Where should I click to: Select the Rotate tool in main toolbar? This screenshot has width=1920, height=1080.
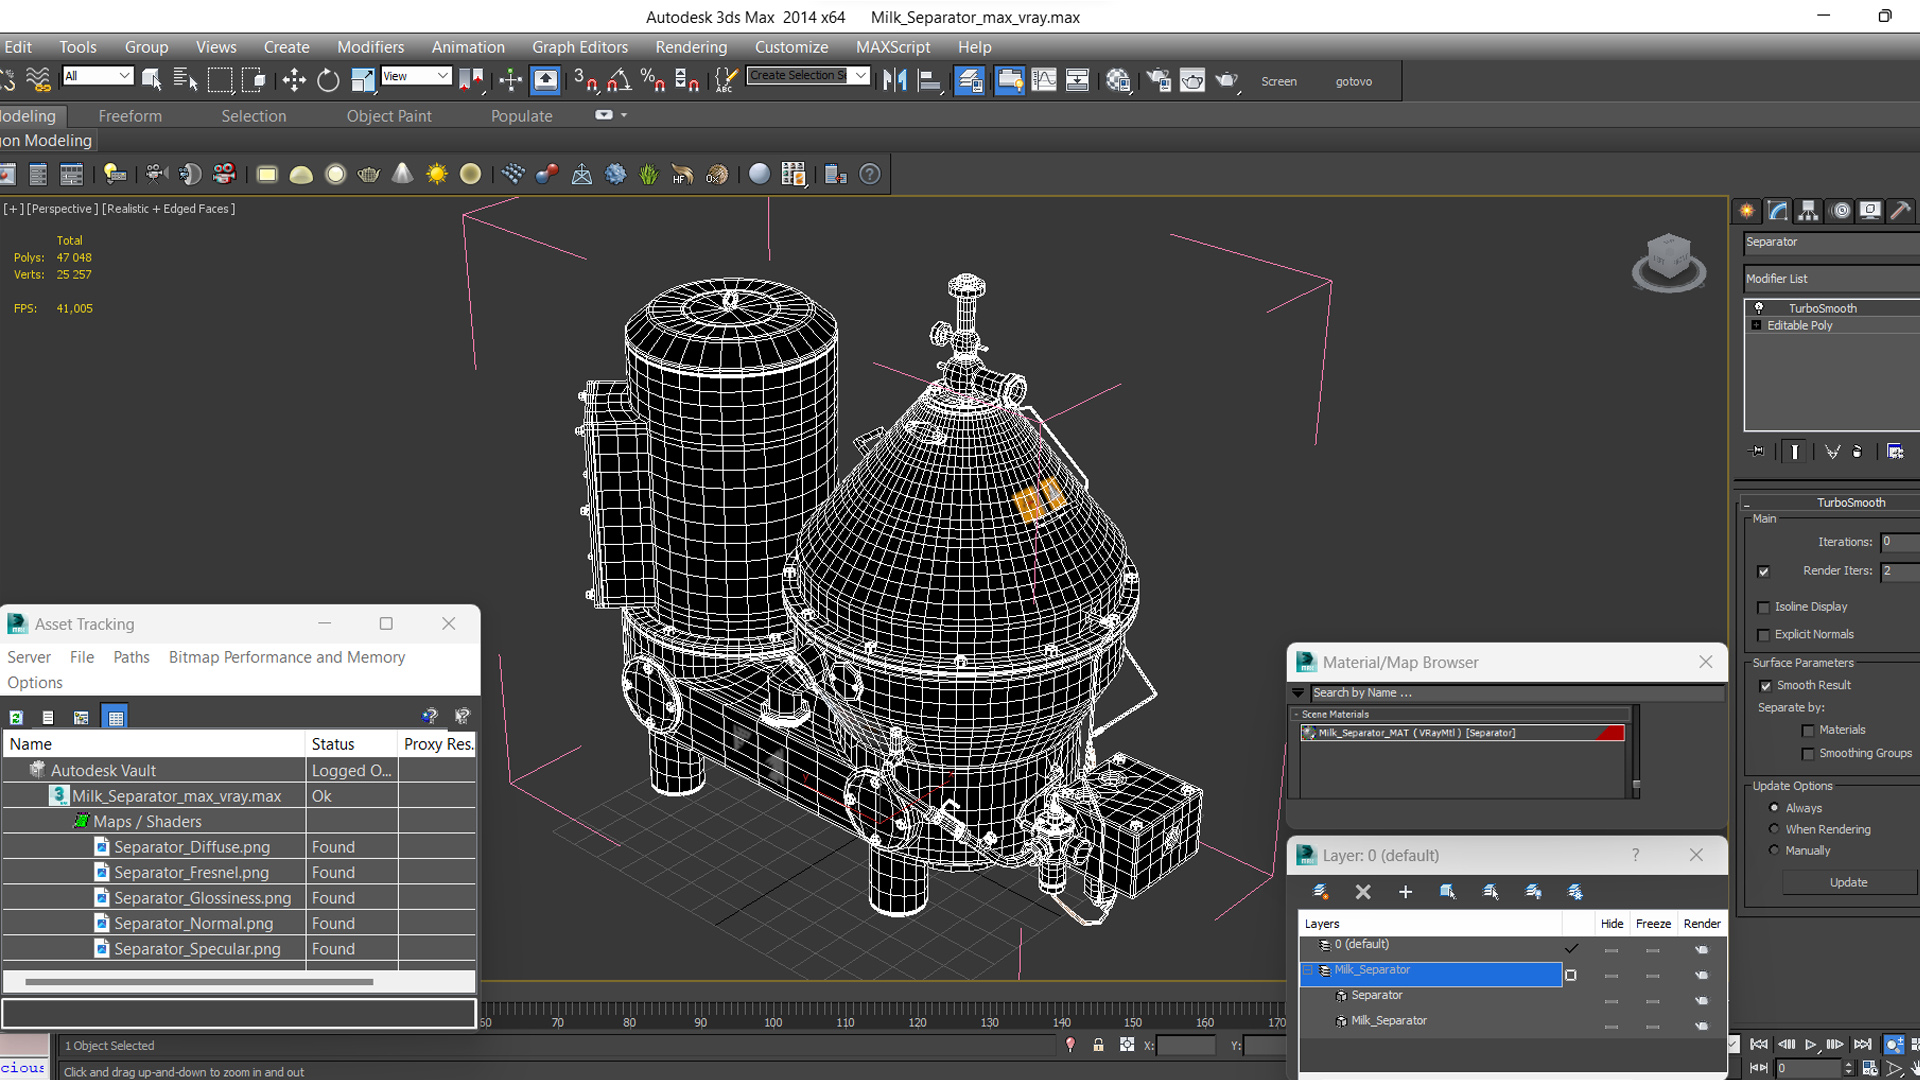pos(328,81)
